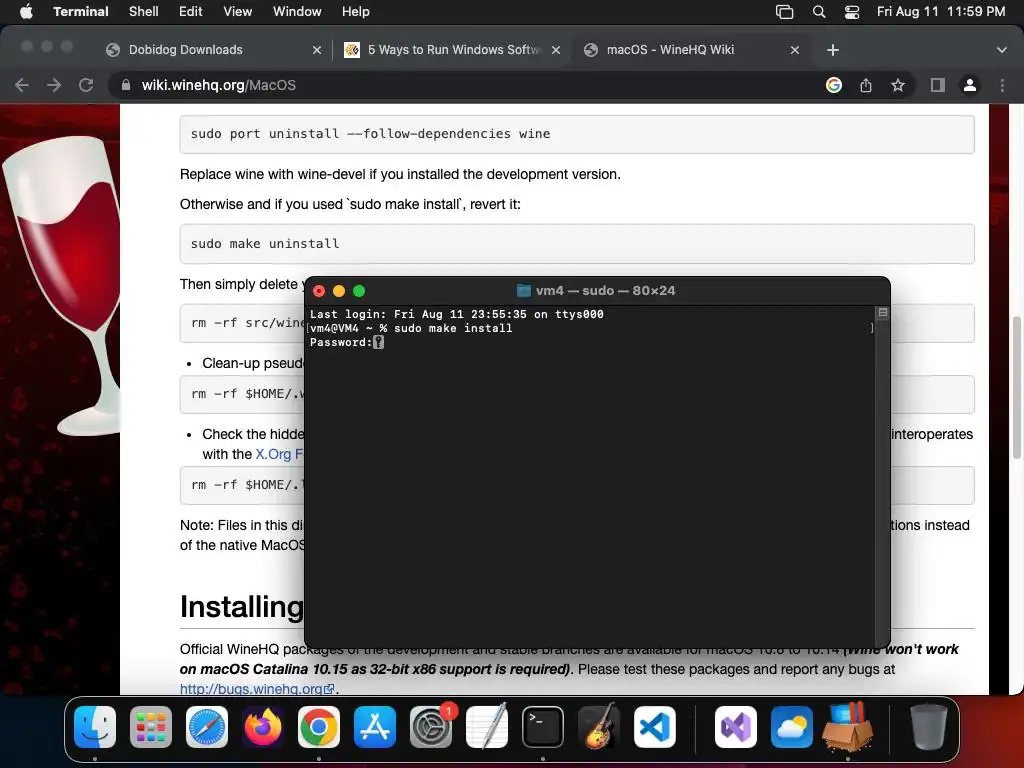Image resolution: width=1024 pixels, height=768 pixels.
Task: Open Spotlight search in menu bar
Action: (x=818, y=12)
